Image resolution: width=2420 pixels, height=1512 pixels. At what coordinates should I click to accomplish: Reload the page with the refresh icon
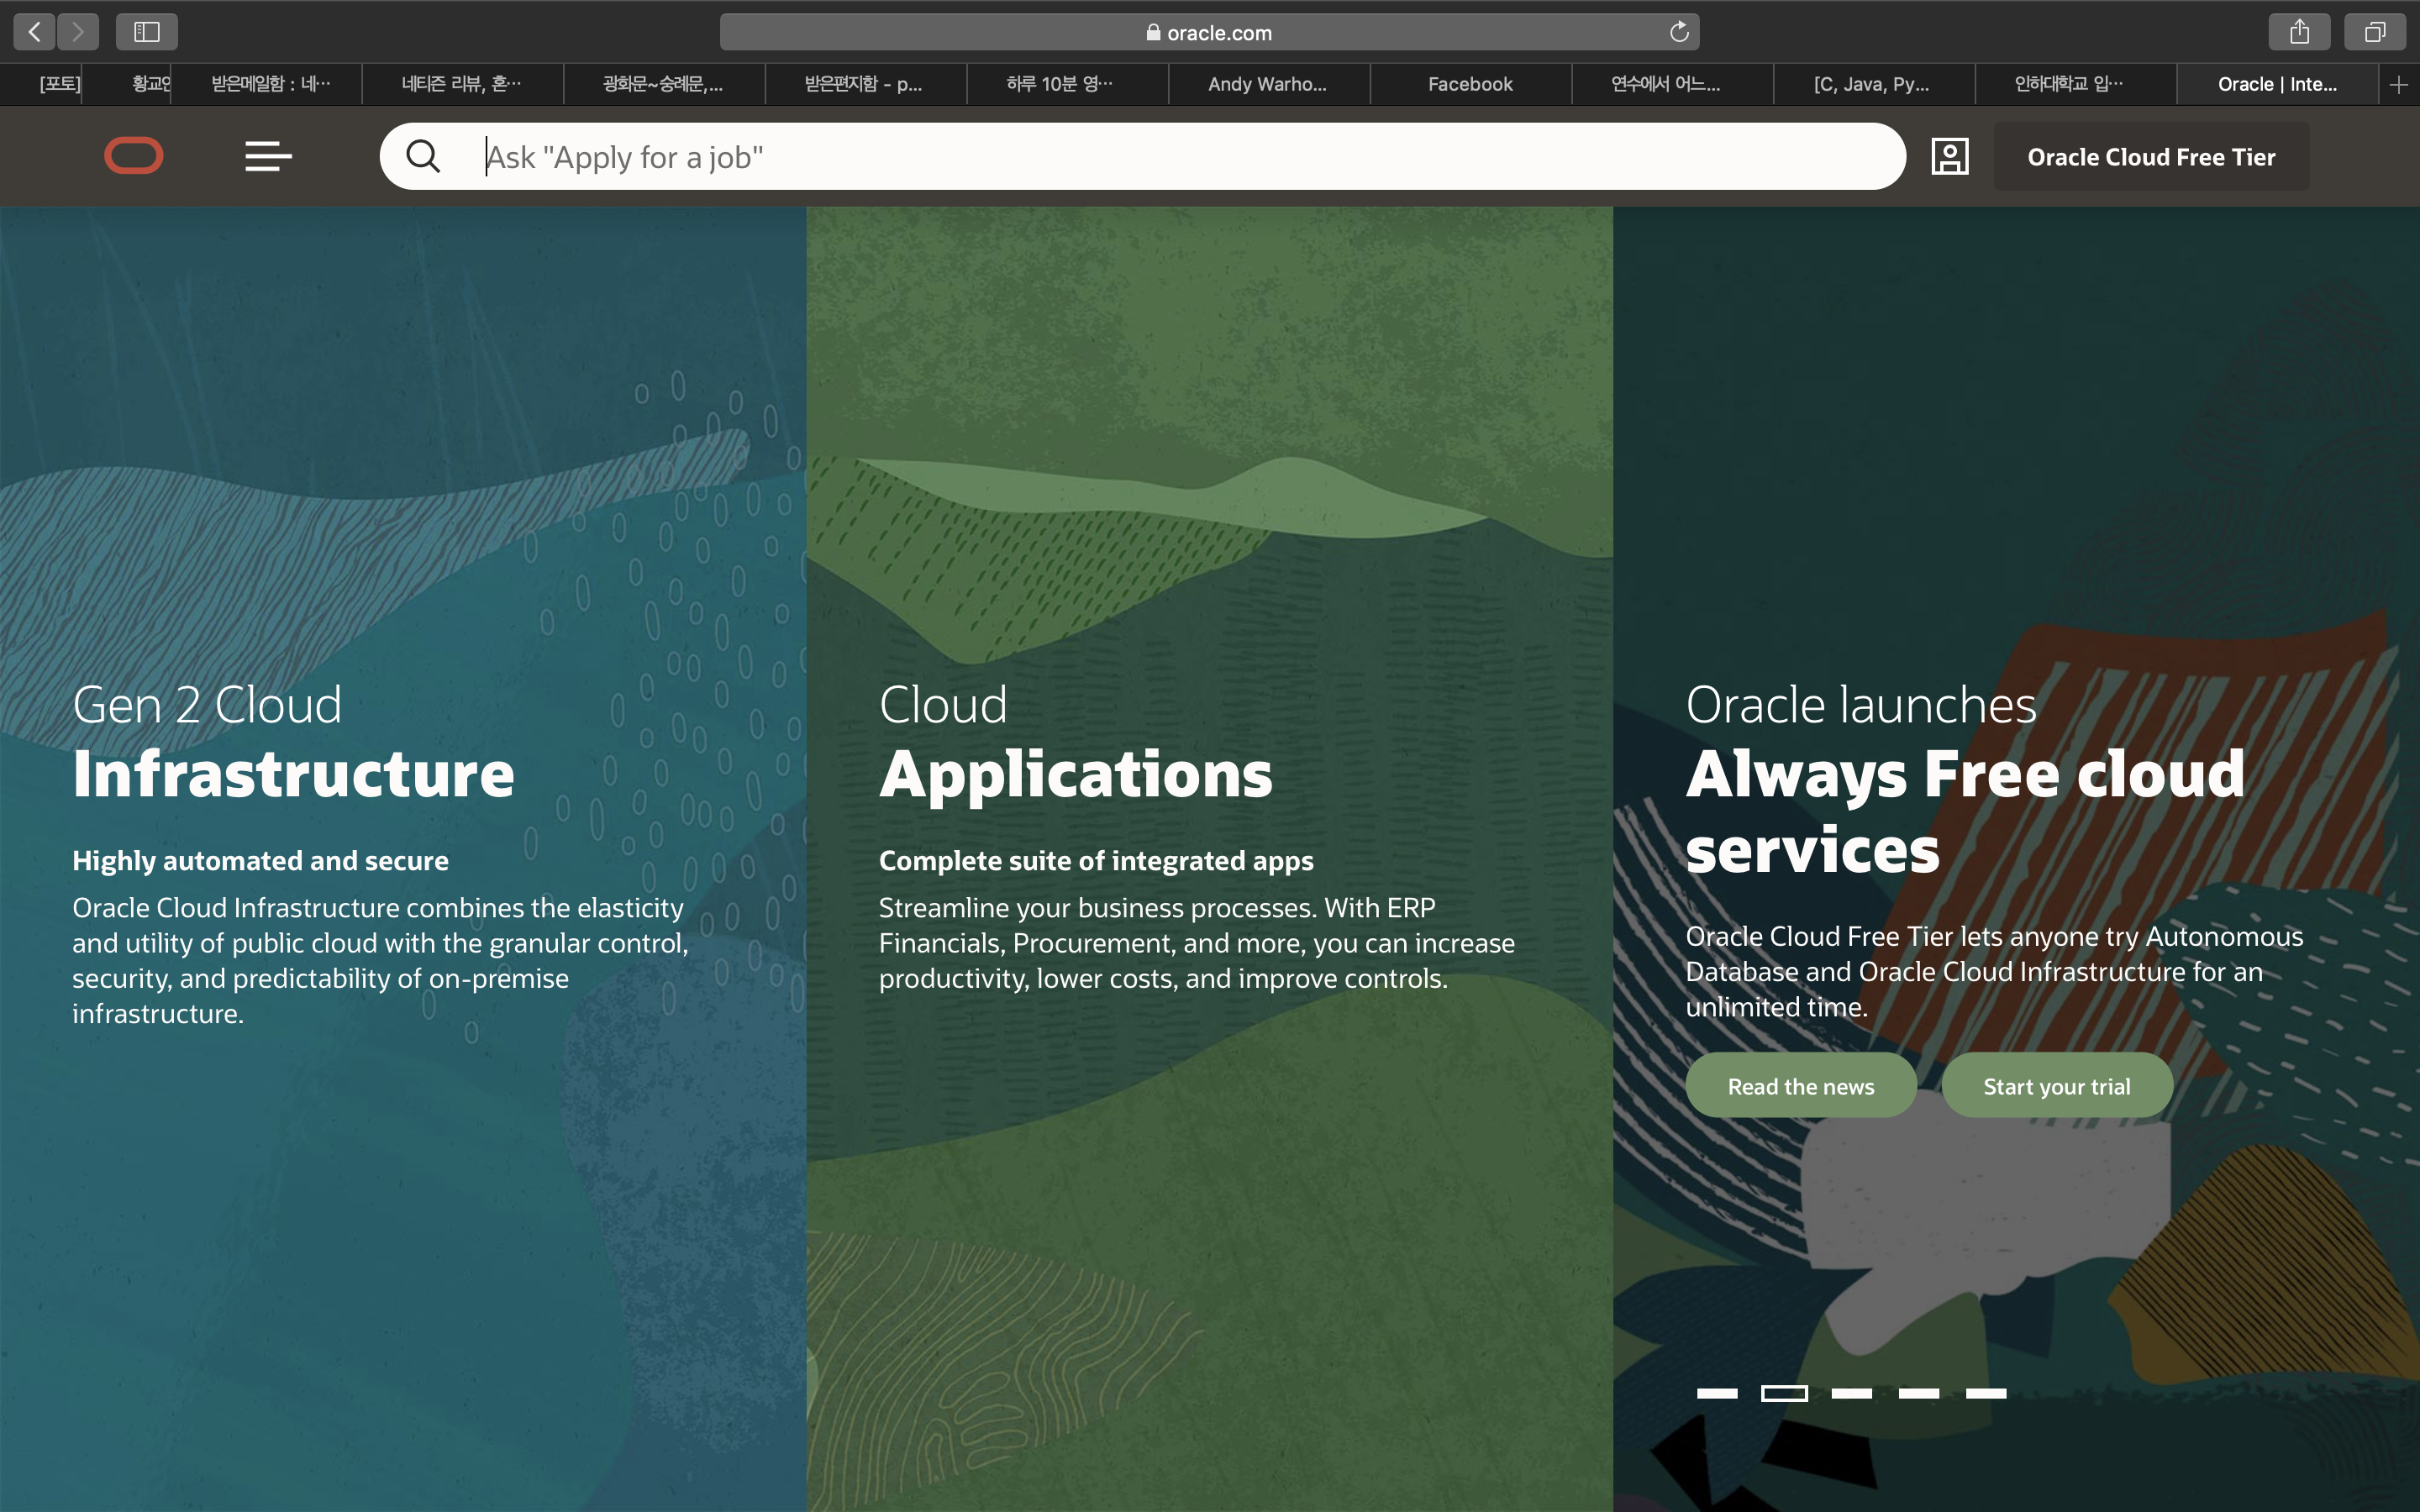[x=1679, y=32]
